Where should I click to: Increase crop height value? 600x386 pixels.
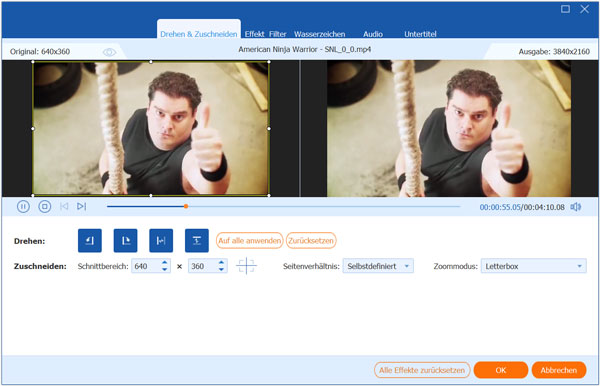click(x=221, y=262)
